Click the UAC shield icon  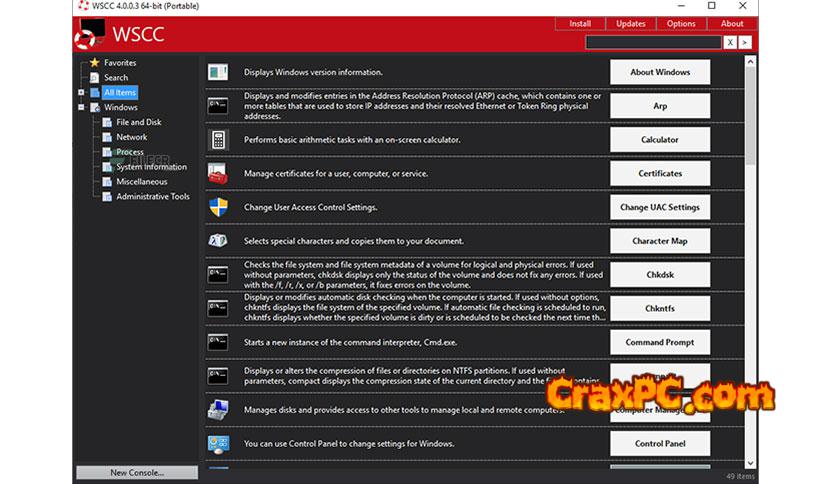point(218,207)
